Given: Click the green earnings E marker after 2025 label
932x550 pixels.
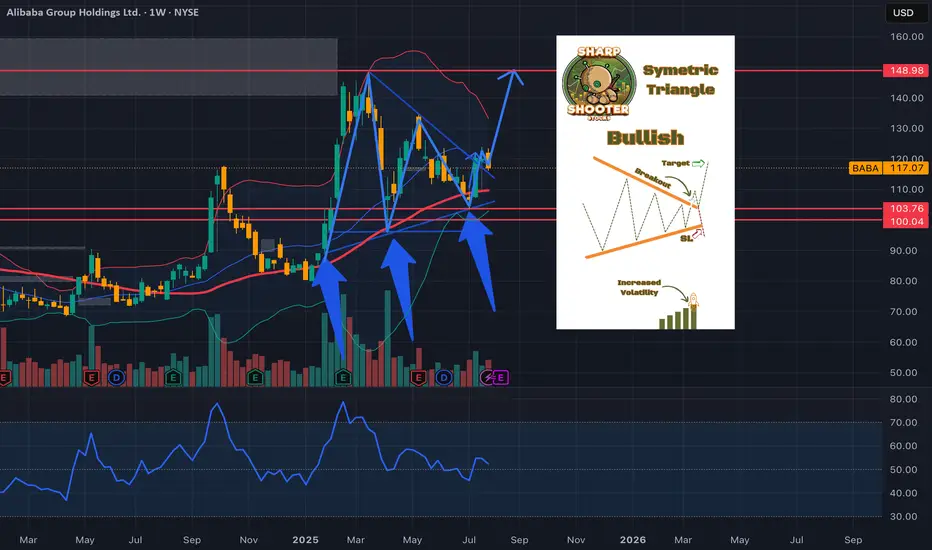Looking at the screenshot, I should (343, 377).
